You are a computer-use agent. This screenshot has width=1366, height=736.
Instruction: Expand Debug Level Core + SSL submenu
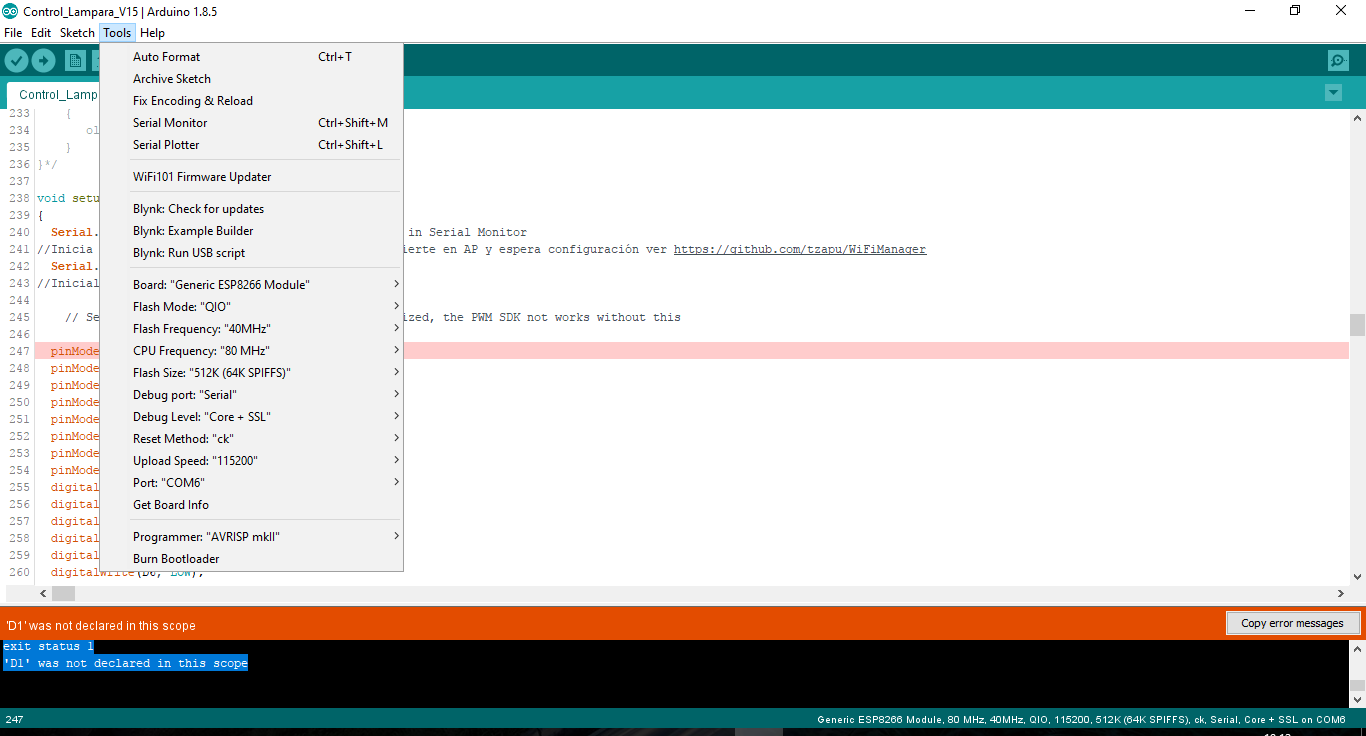tap(251, 417)
